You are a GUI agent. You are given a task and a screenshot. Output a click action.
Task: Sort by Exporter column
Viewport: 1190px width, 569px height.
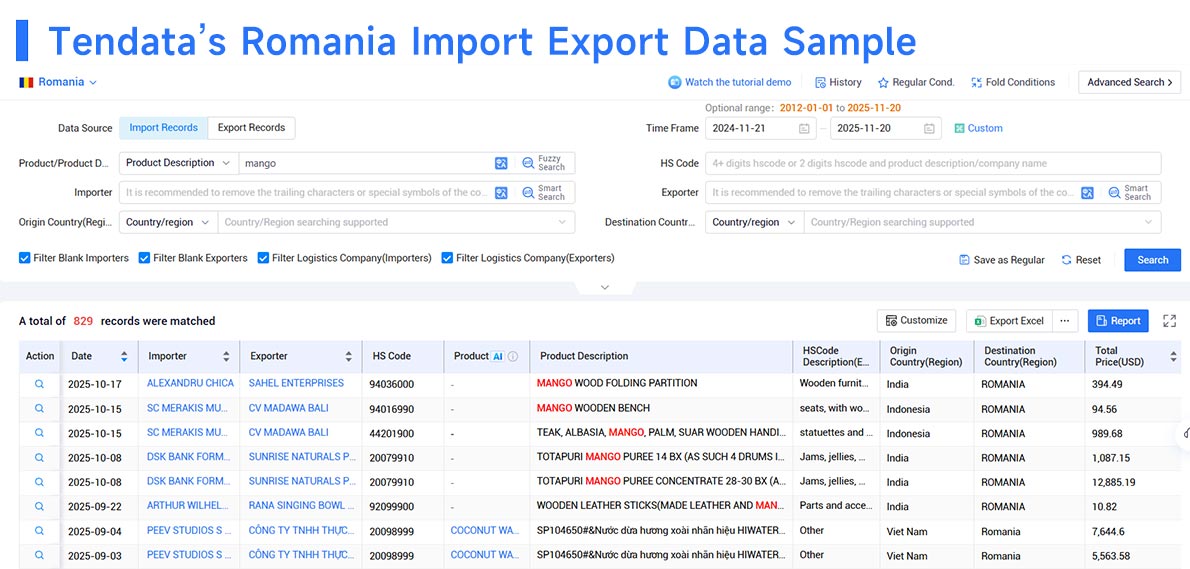pos(348,356)
